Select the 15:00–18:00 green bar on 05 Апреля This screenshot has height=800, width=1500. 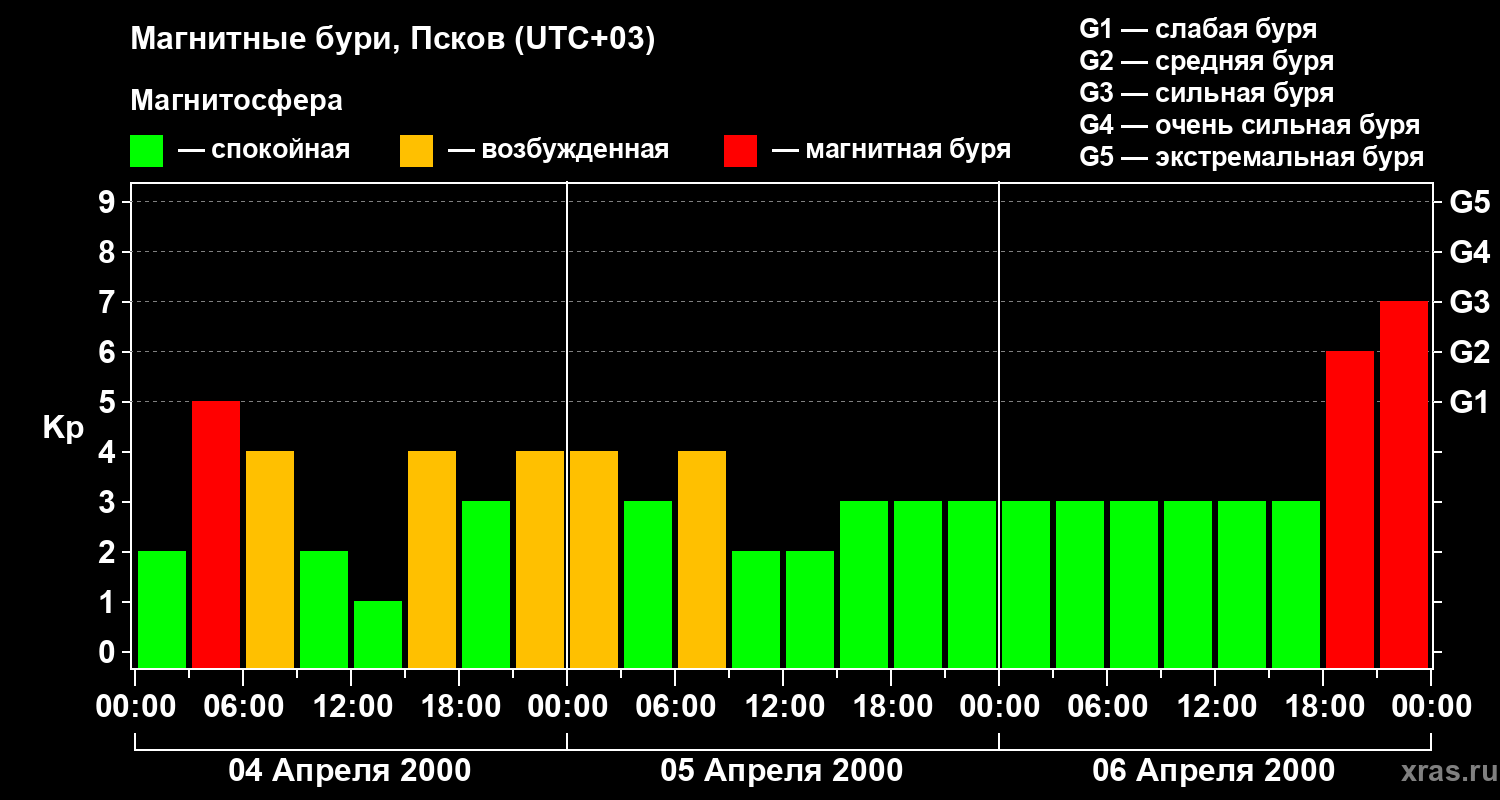click(864, 584)
